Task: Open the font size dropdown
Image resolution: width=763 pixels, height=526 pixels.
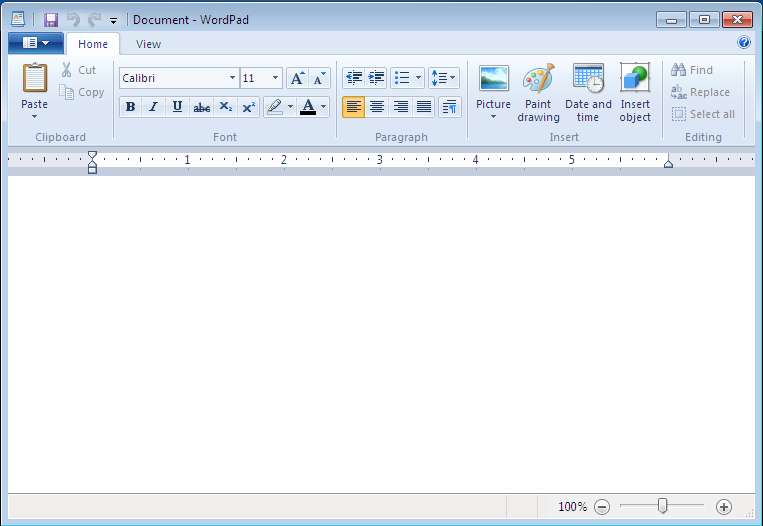Action: (x=276, y=78)
